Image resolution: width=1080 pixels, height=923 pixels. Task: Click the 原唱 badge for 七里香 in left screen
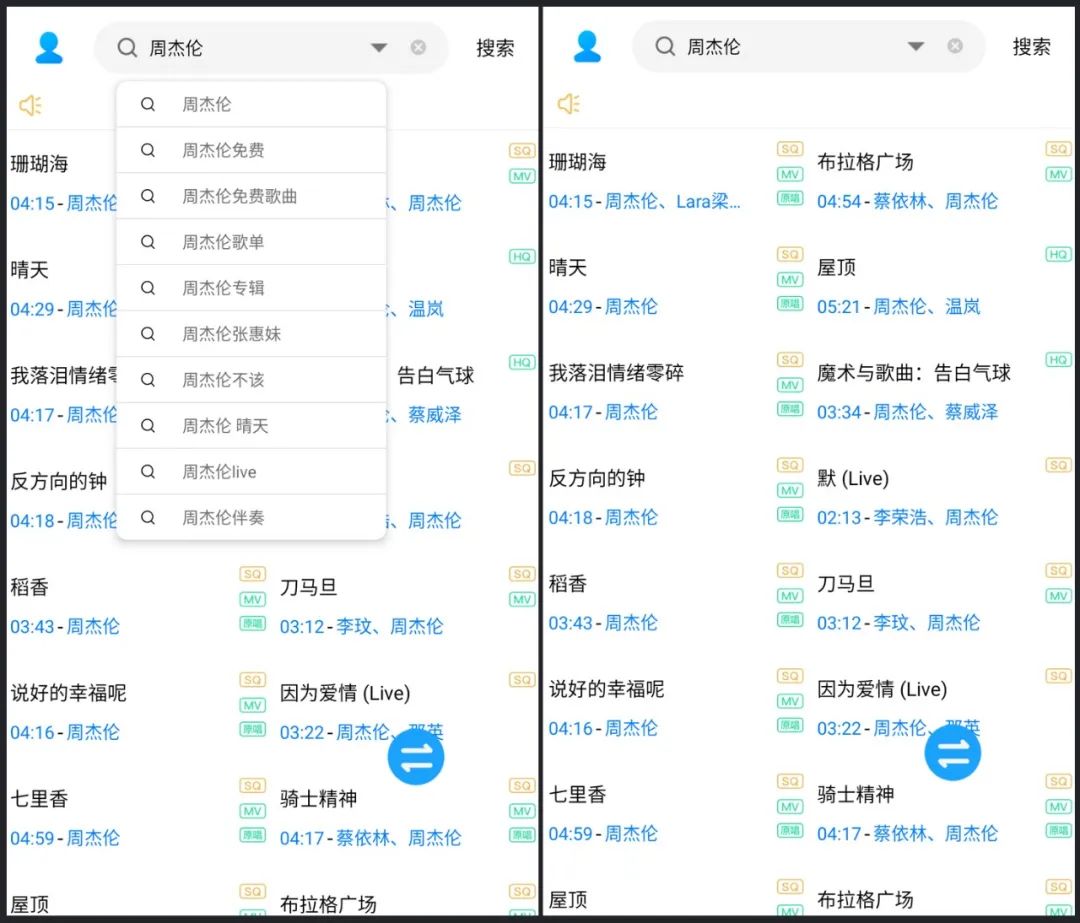coord(253,835)
